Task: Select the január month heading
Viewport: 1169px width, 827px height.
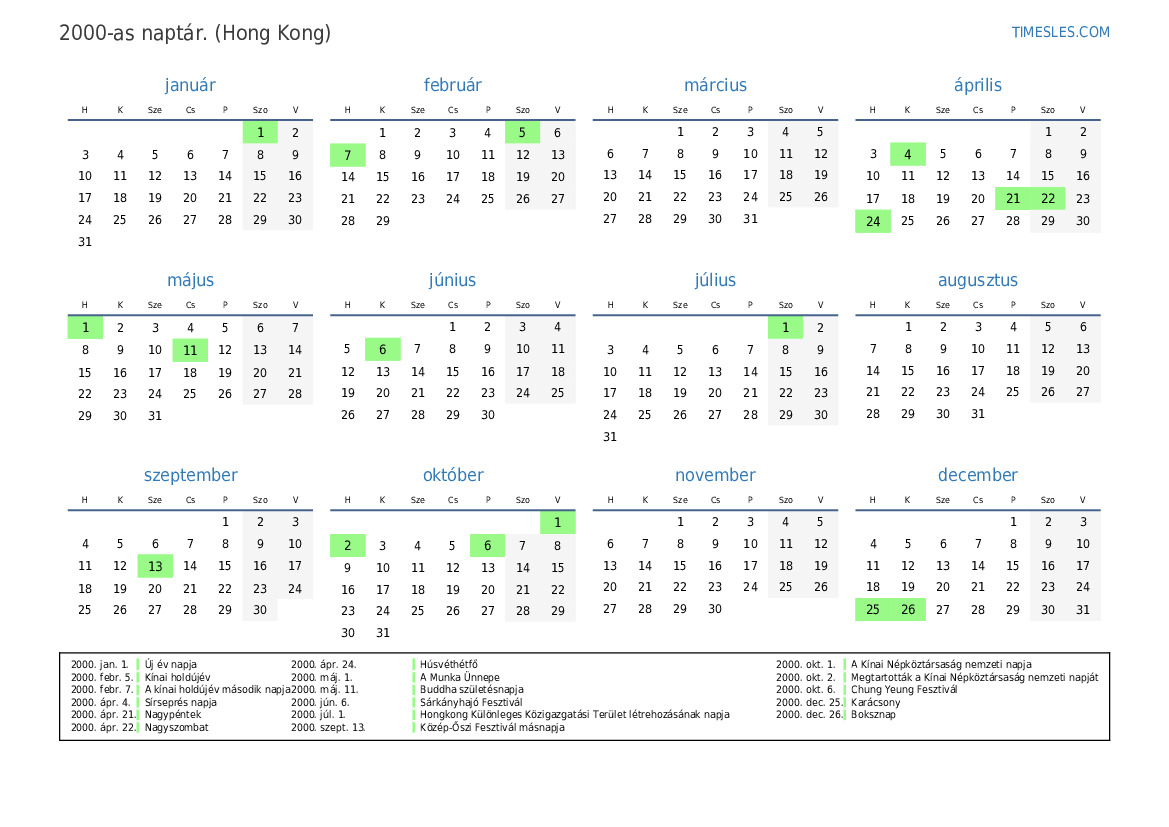Action: (x=190, y=85)
